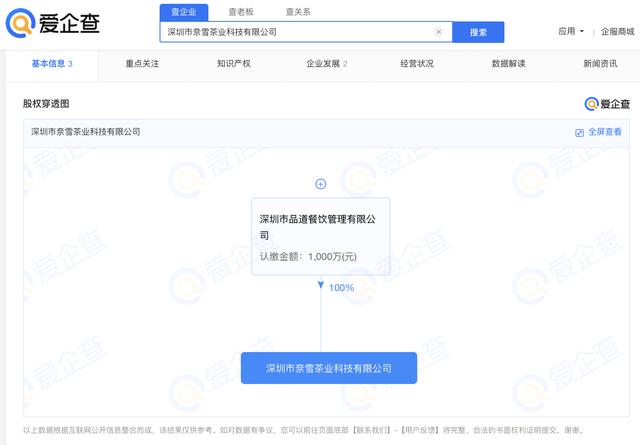Switch to the 数据解读 tab
This screenshot has height=445, width=640.
click(508, 64)
